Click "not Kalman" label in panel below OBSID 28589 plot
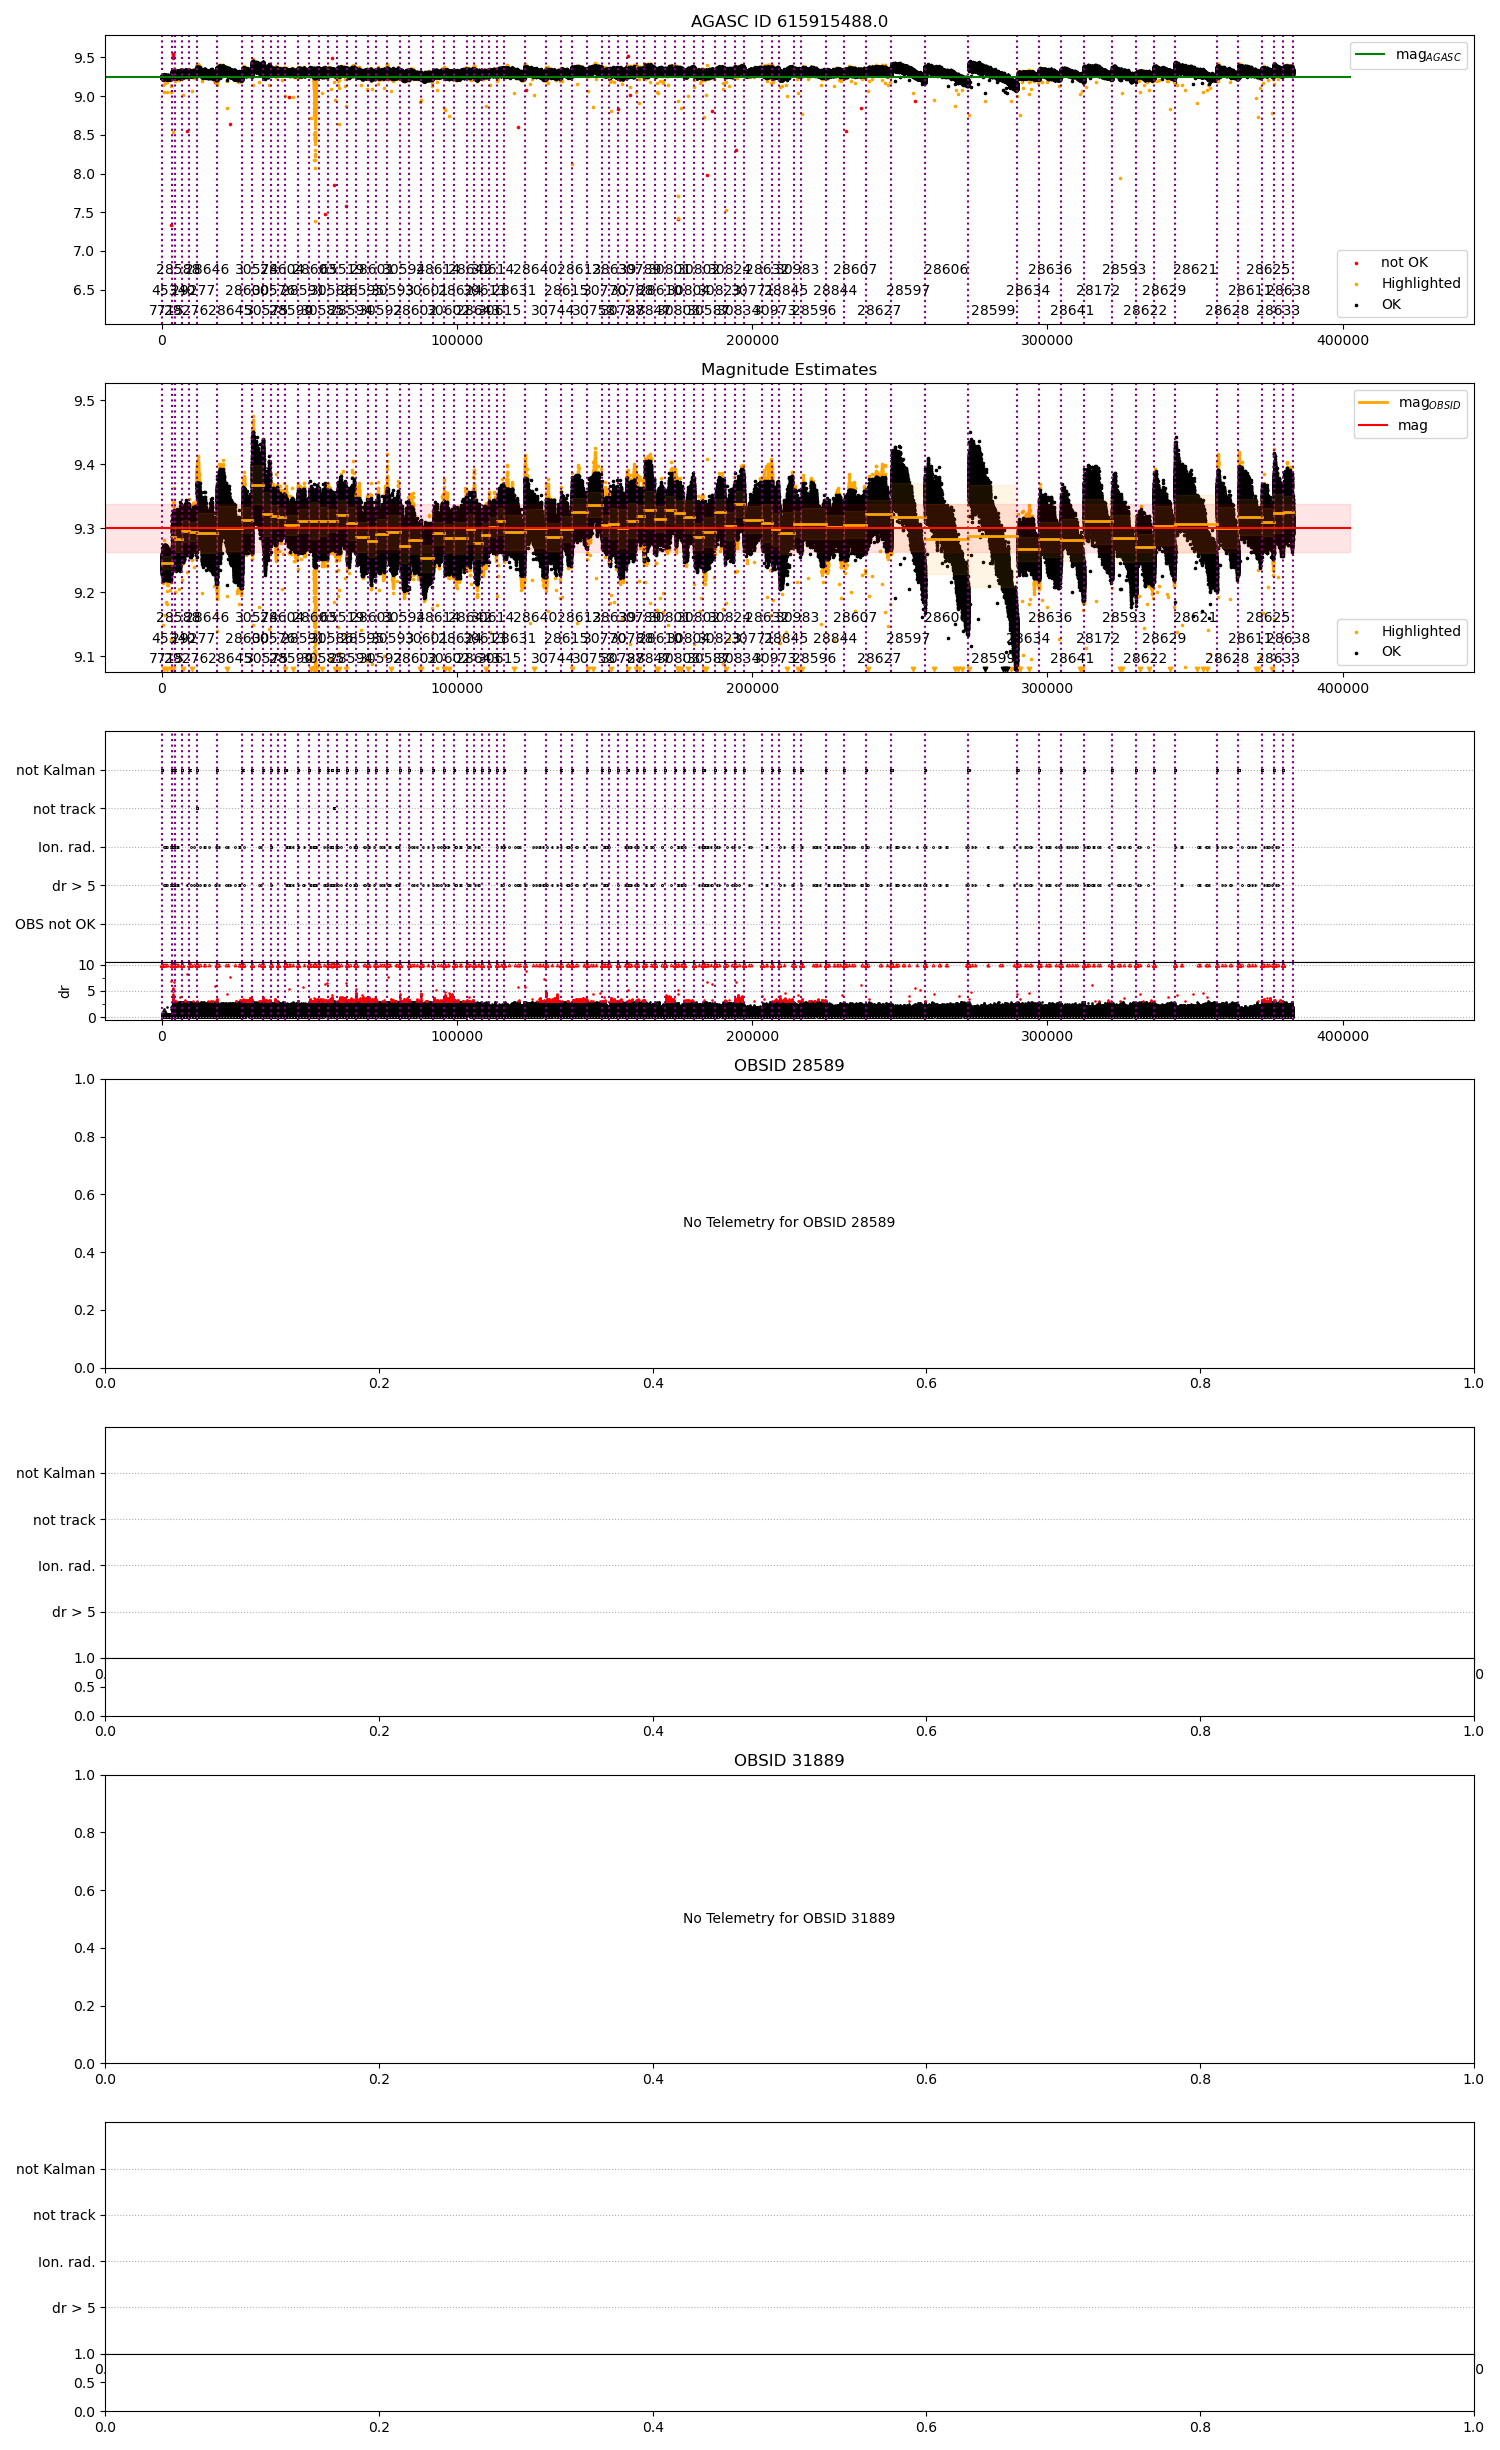Image resolution: width=1500 pixels, height=2450 pixels. [x=56, y=1473]
